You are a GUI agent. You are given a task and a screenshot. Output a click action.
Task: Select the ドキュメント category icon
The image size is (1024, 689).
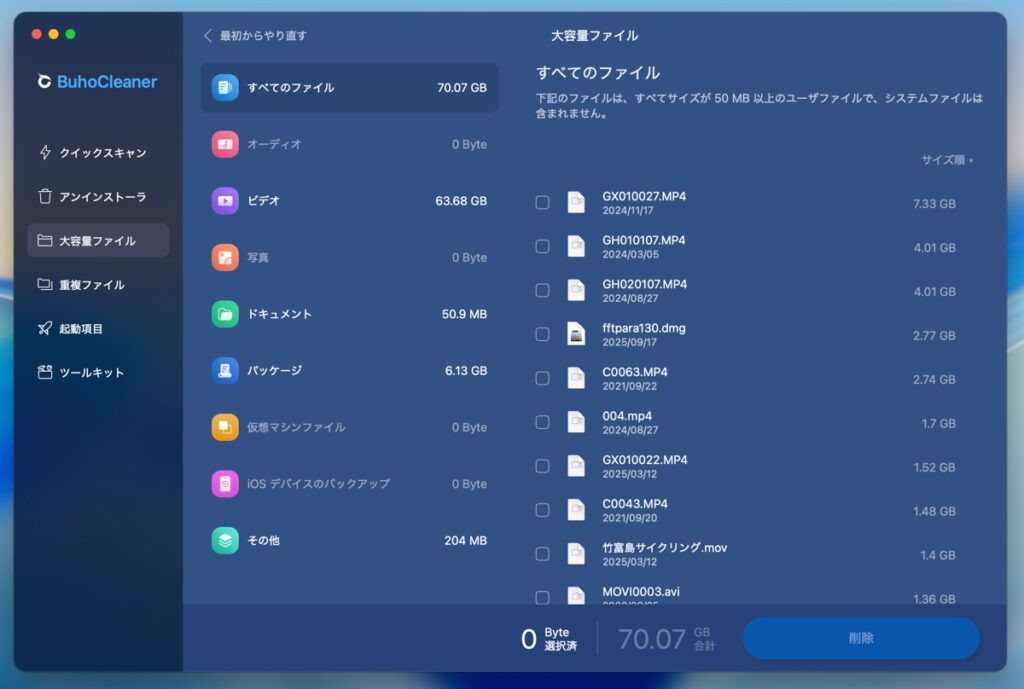click(225, 314)
